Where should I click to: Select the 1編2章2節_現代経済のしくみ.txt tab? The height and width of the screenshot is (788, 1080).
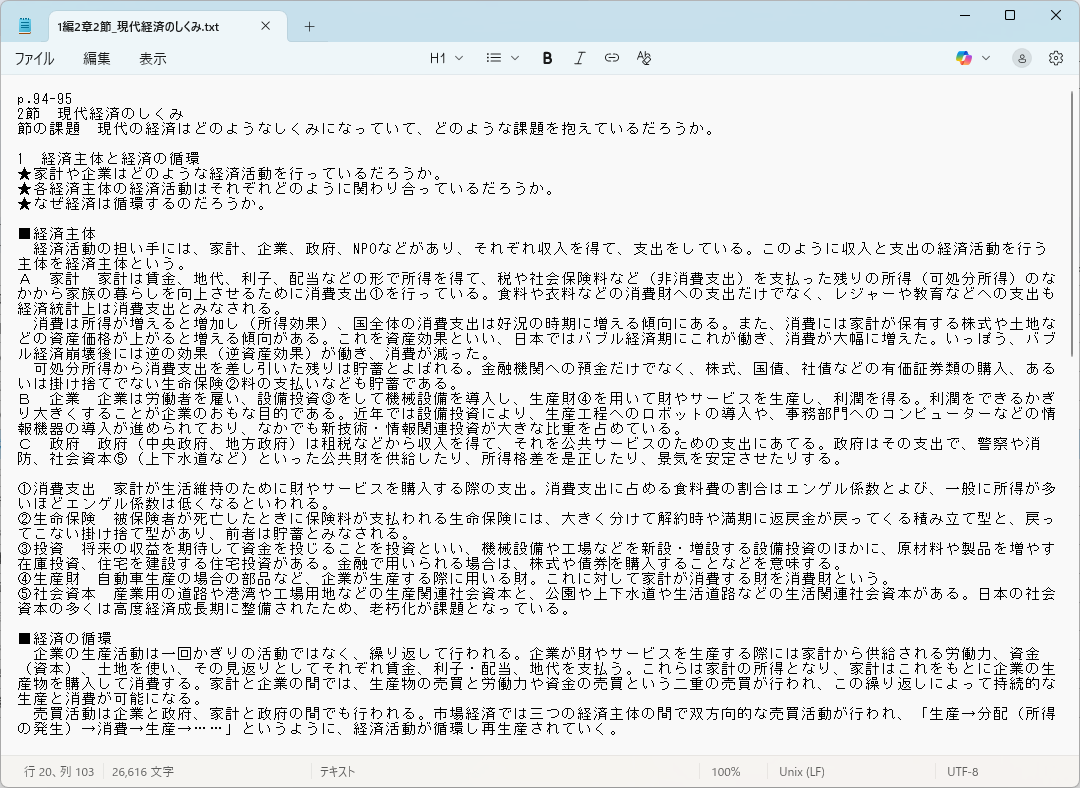138,26
